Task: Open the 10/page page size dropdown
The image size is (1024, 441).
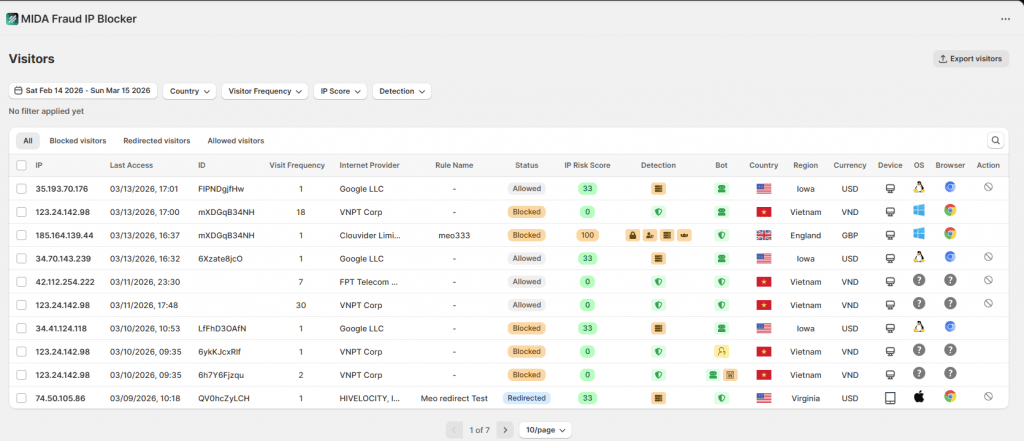Action: pos(546,429)
